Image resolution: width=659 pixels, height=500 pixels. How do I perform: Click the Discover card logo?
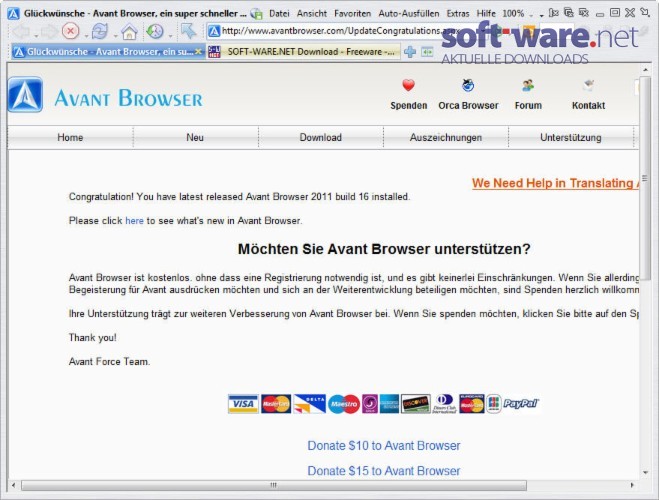416,404
